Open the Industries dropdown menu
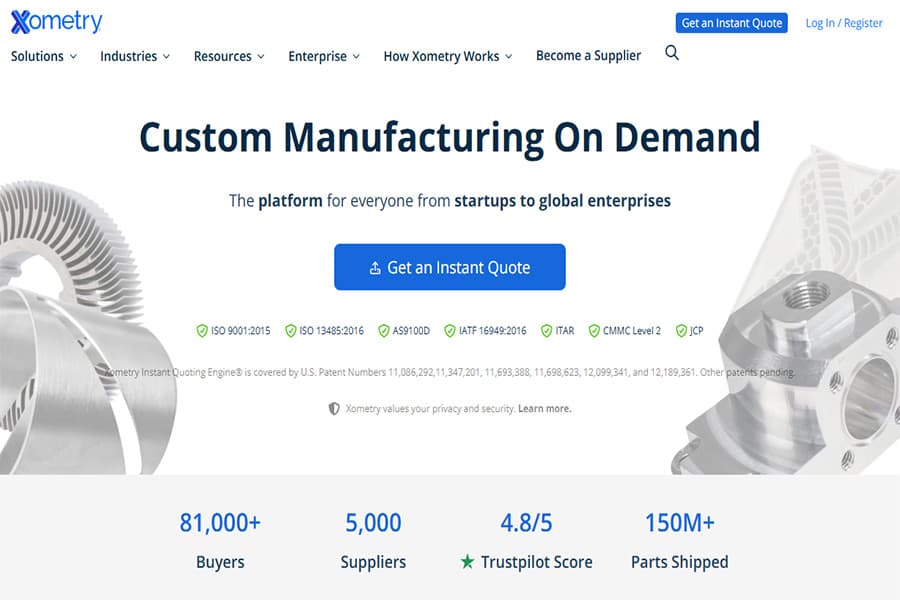The height and width of the screenshot is (600, 900). [128, 57]
